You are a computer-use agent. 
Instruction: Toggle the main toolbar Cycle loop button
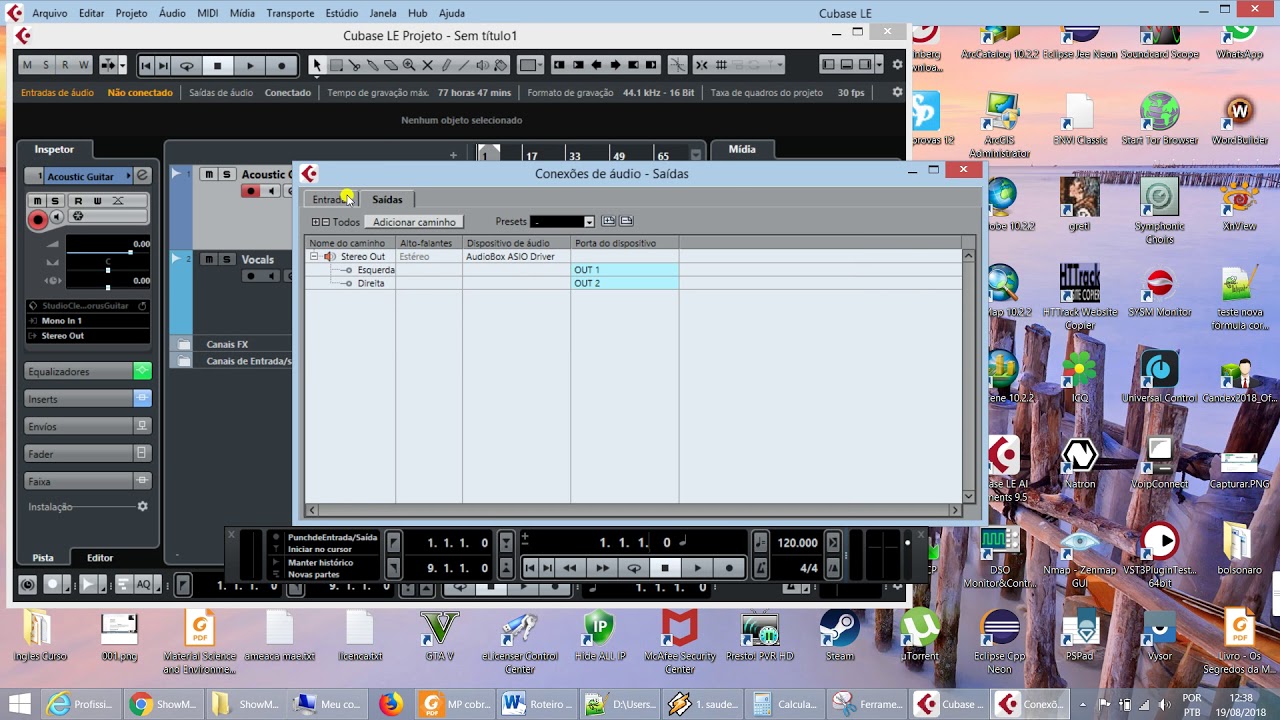click(186, 66)
